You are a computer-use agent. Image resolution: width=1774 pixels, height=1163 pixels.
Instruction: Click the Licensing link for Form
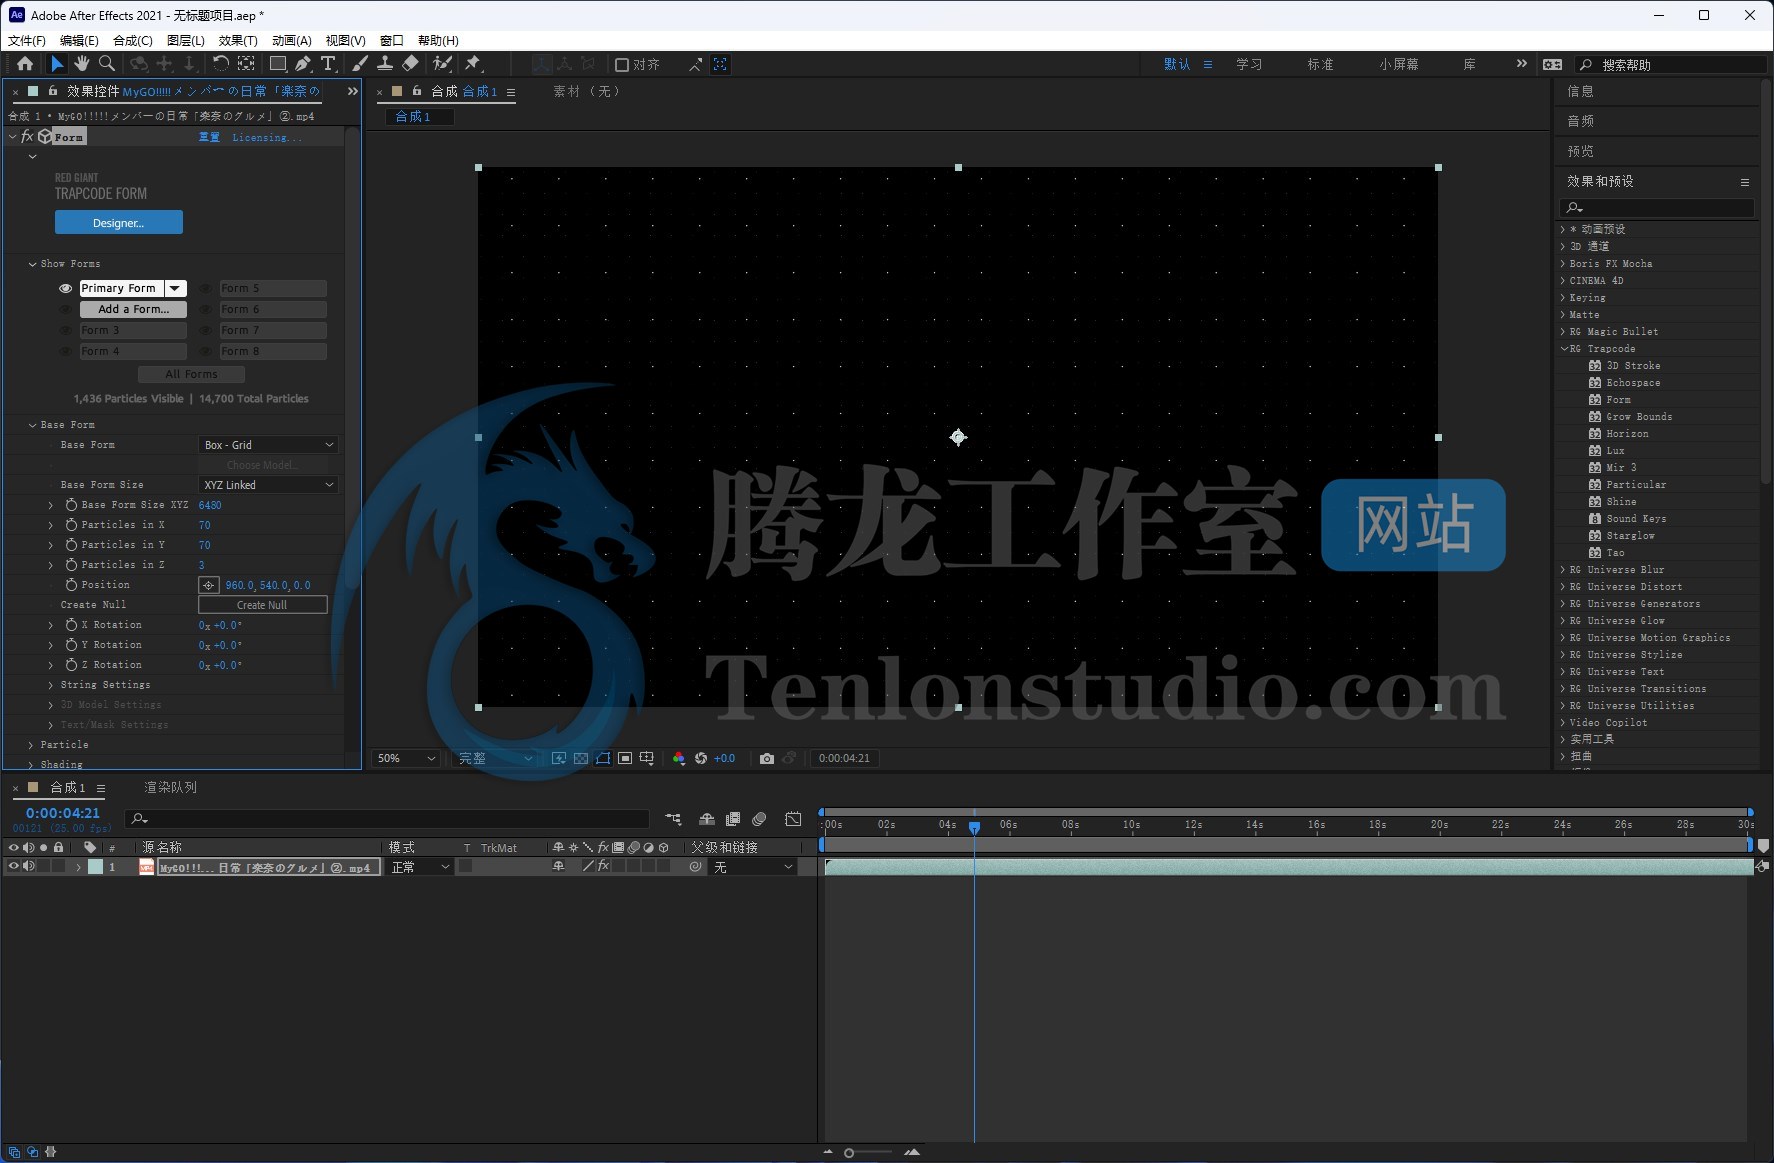click(x=266, y=137)
